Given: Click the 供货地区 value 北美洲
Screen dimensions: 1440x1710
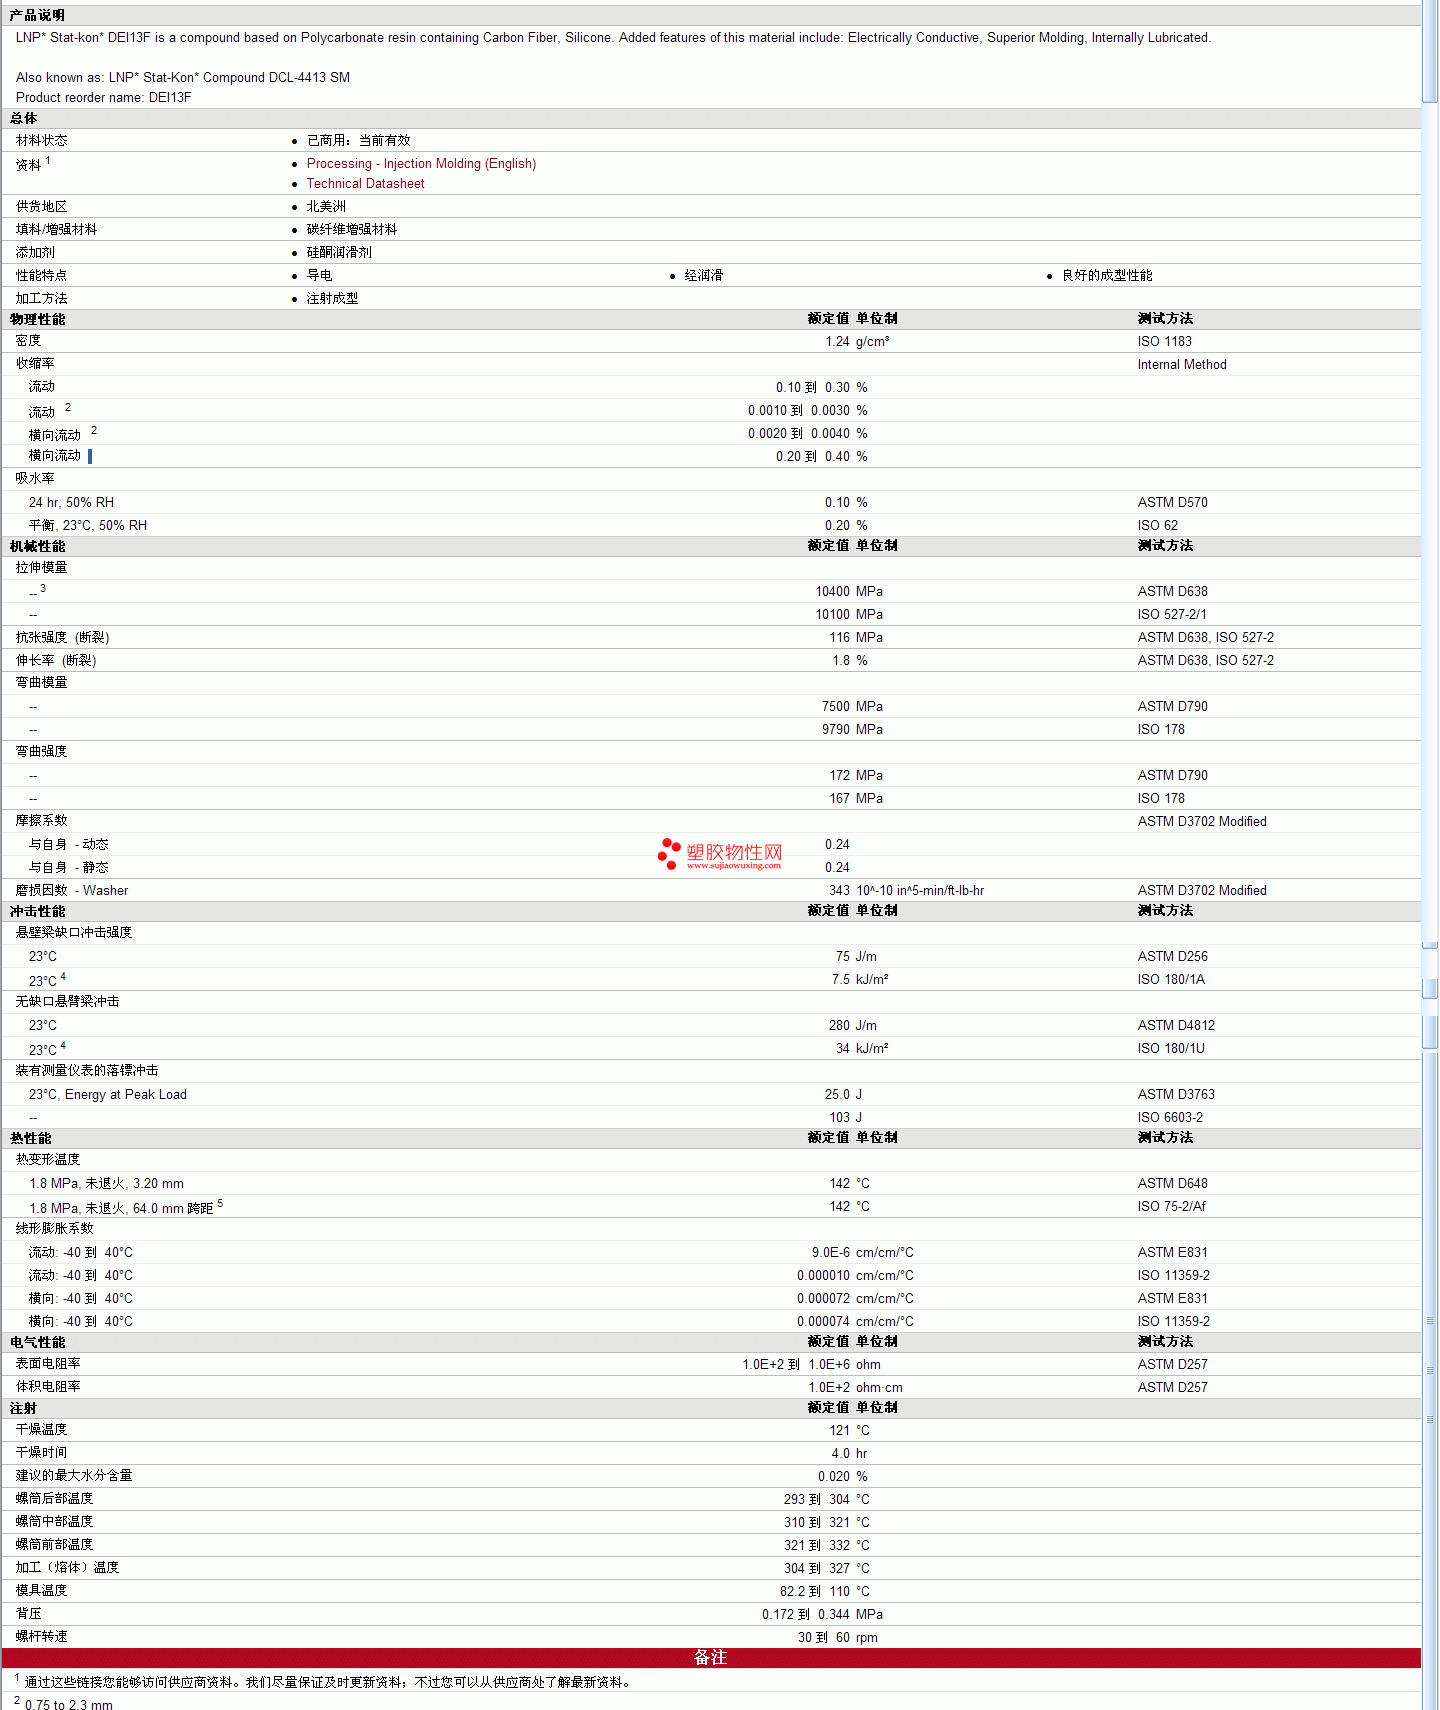Looking at the screenshot, I should 326,207.
